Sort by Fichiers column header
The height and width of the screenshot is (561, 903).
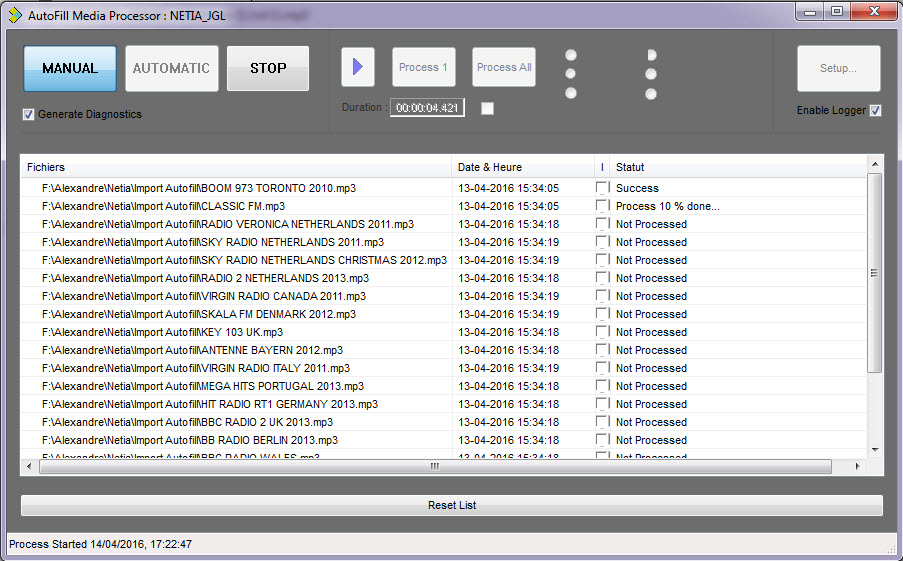235,167
